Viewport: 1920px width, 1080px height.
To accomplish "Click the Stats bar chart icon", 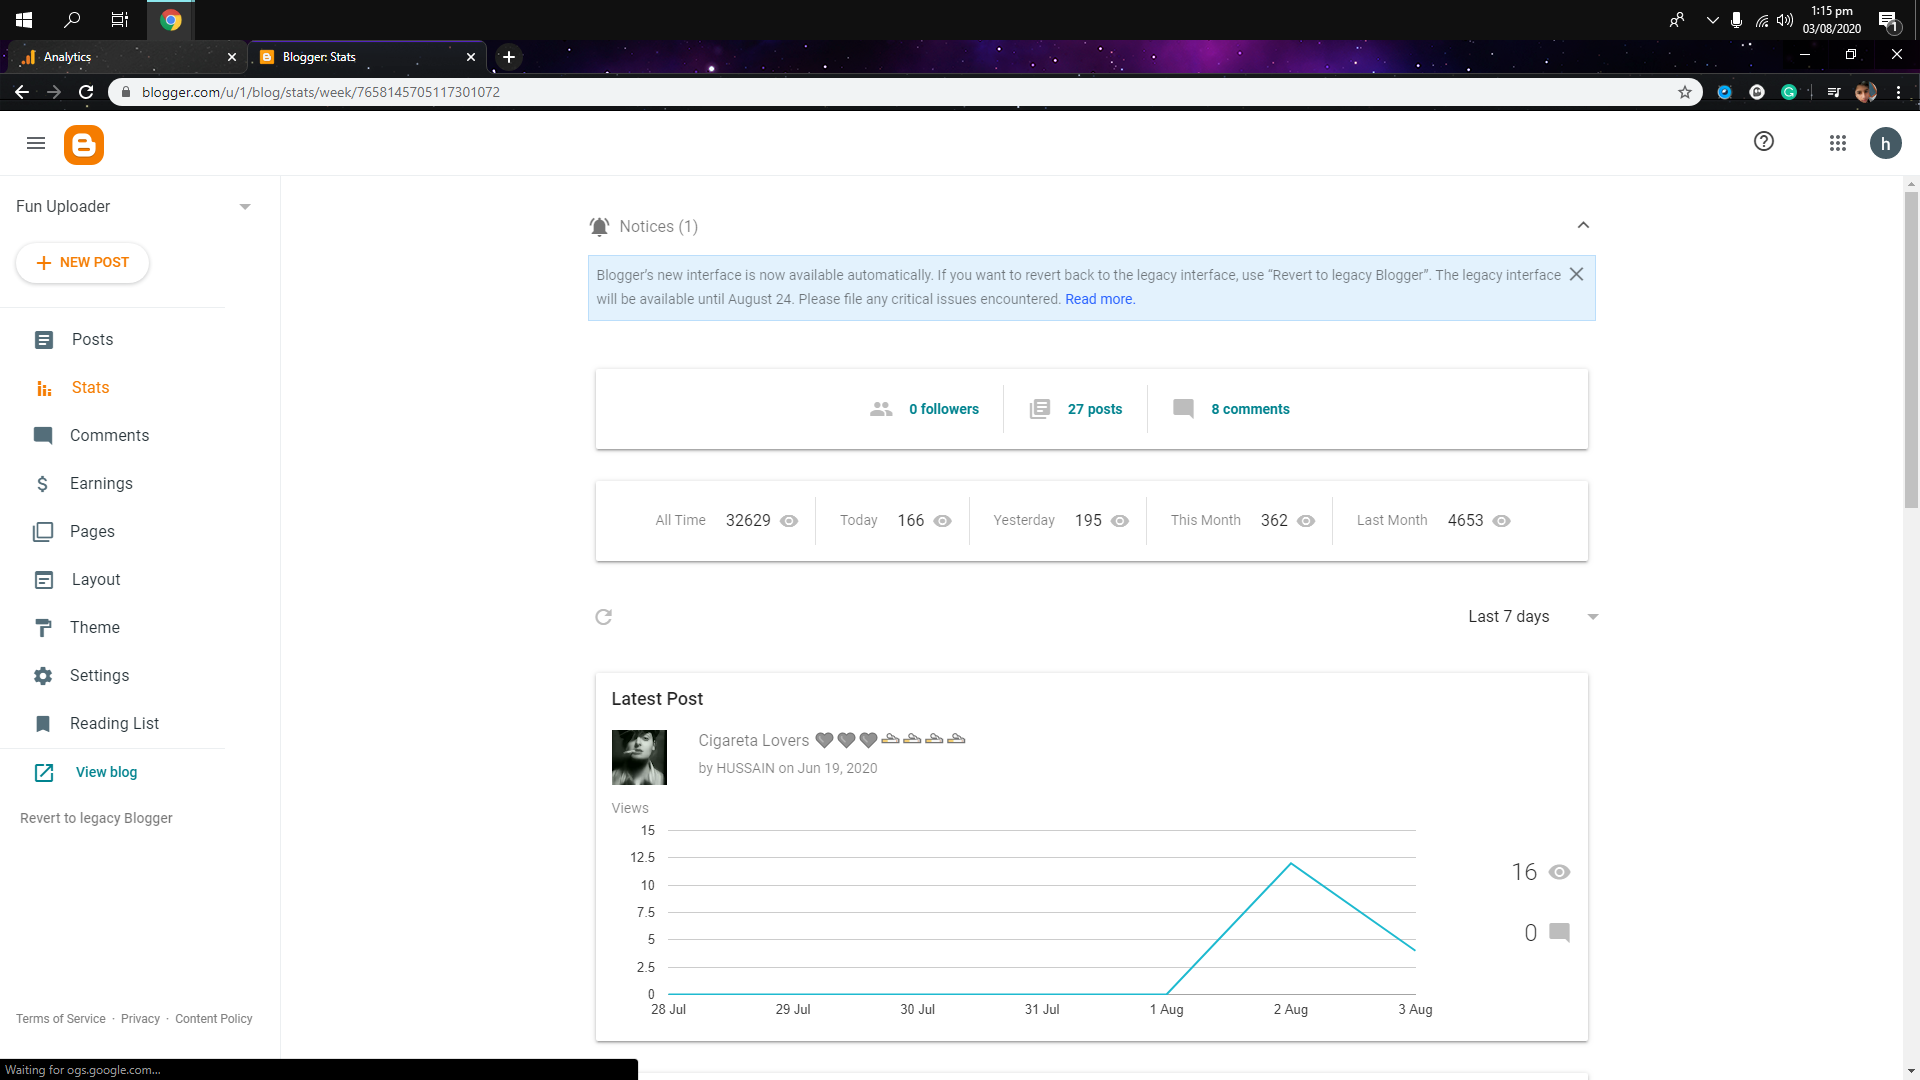I will 44,388.
